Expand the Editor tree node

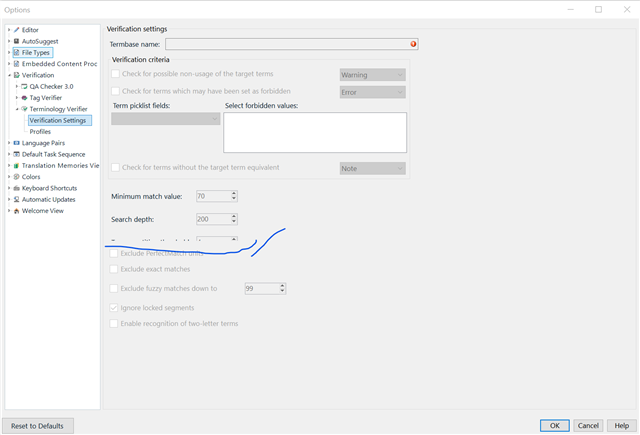pos(9,30)
